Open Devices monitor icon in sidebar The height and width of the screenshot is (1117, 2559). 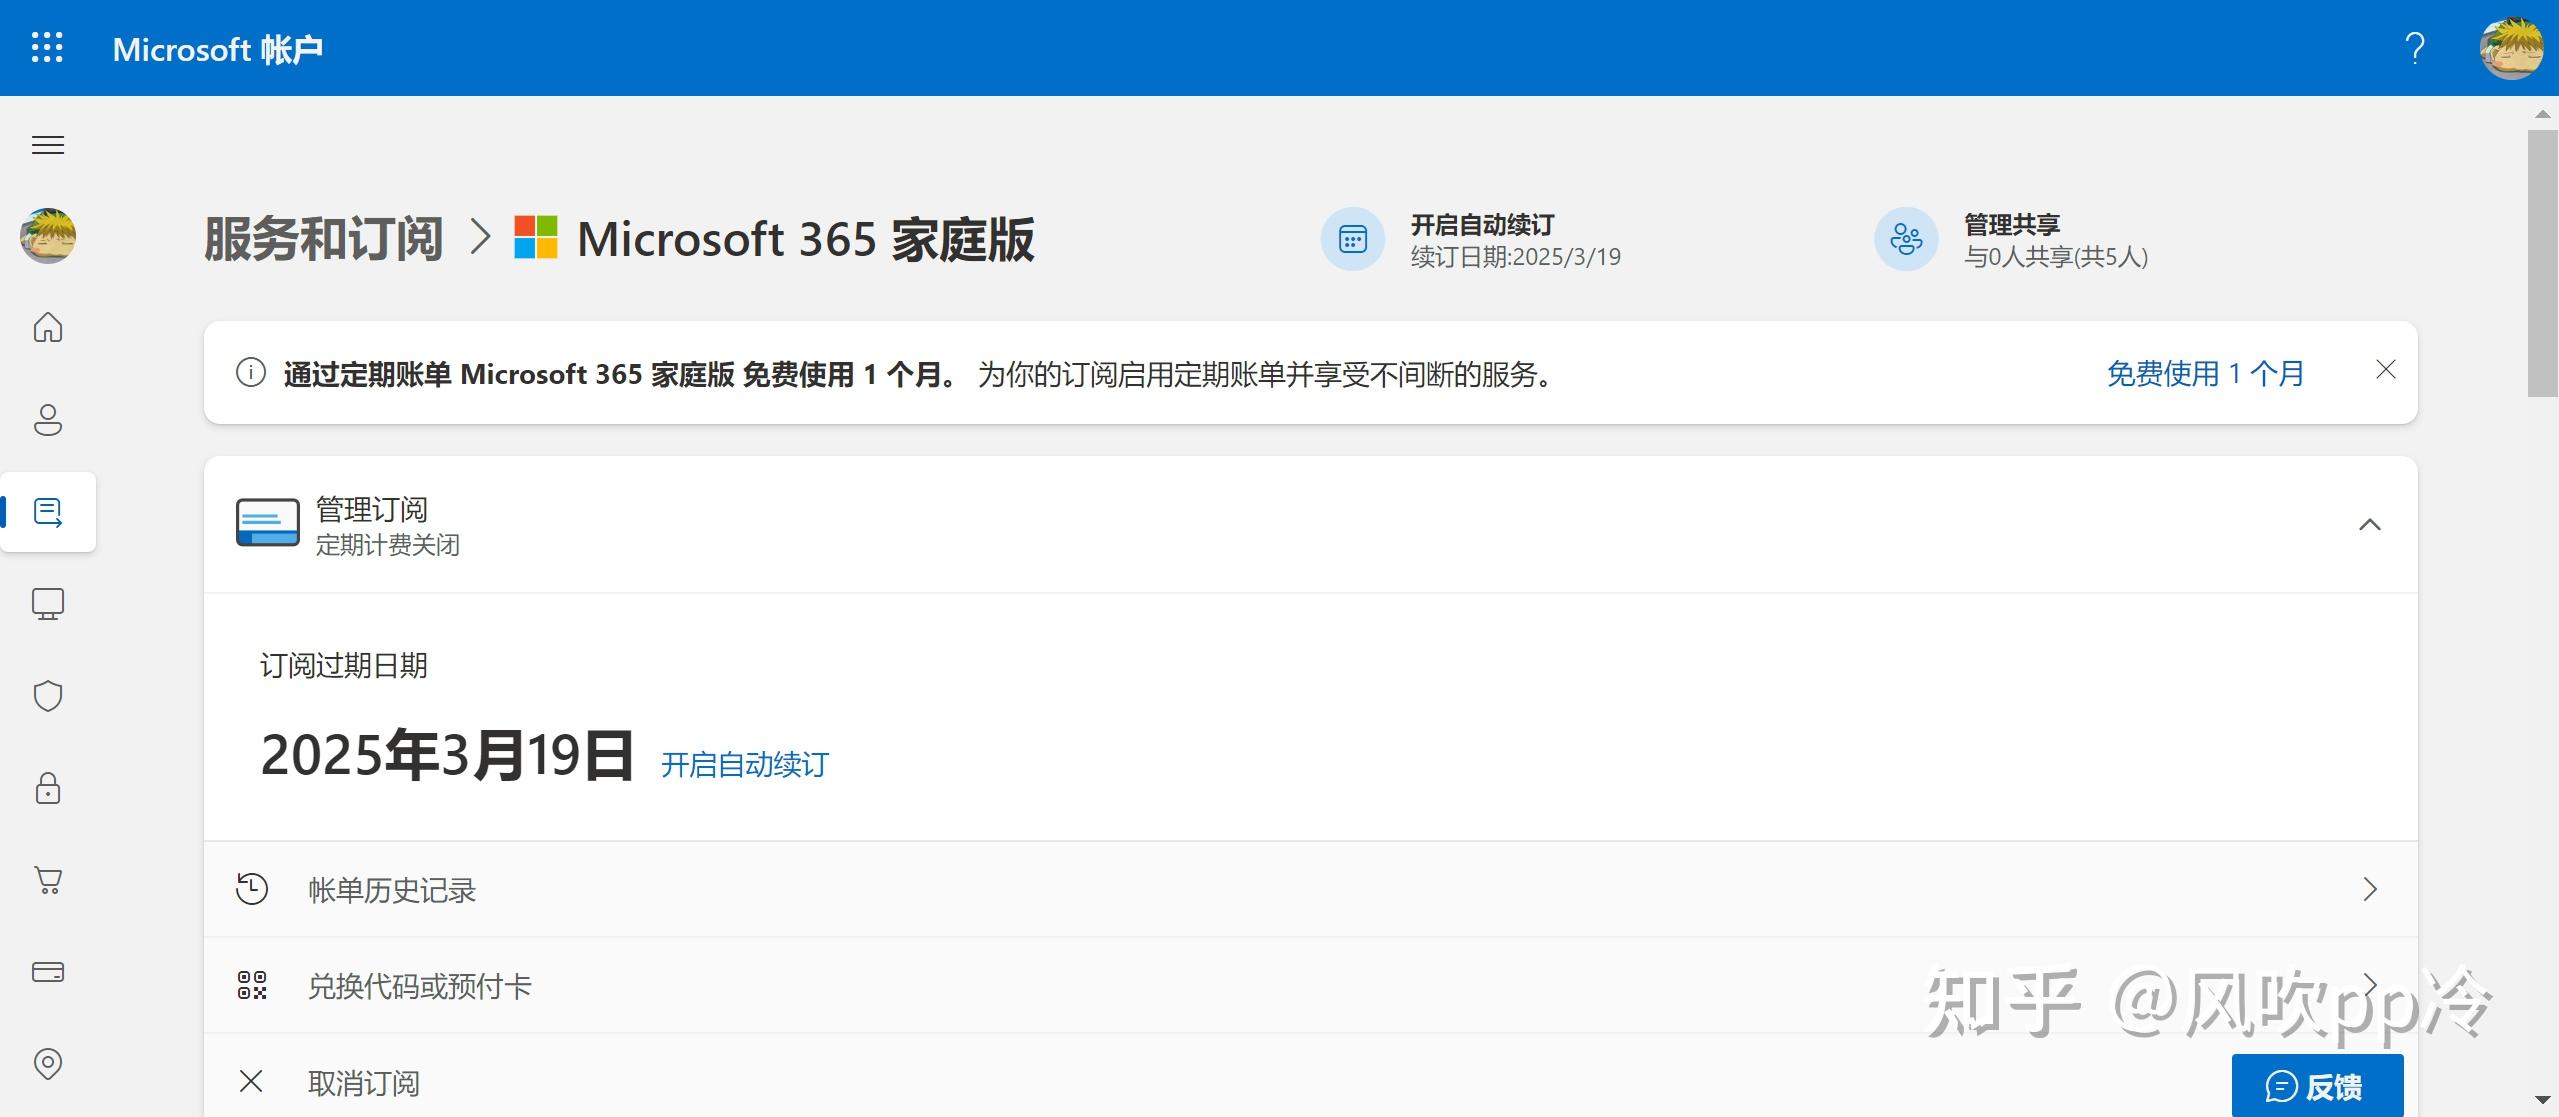(x=48, y=604)
